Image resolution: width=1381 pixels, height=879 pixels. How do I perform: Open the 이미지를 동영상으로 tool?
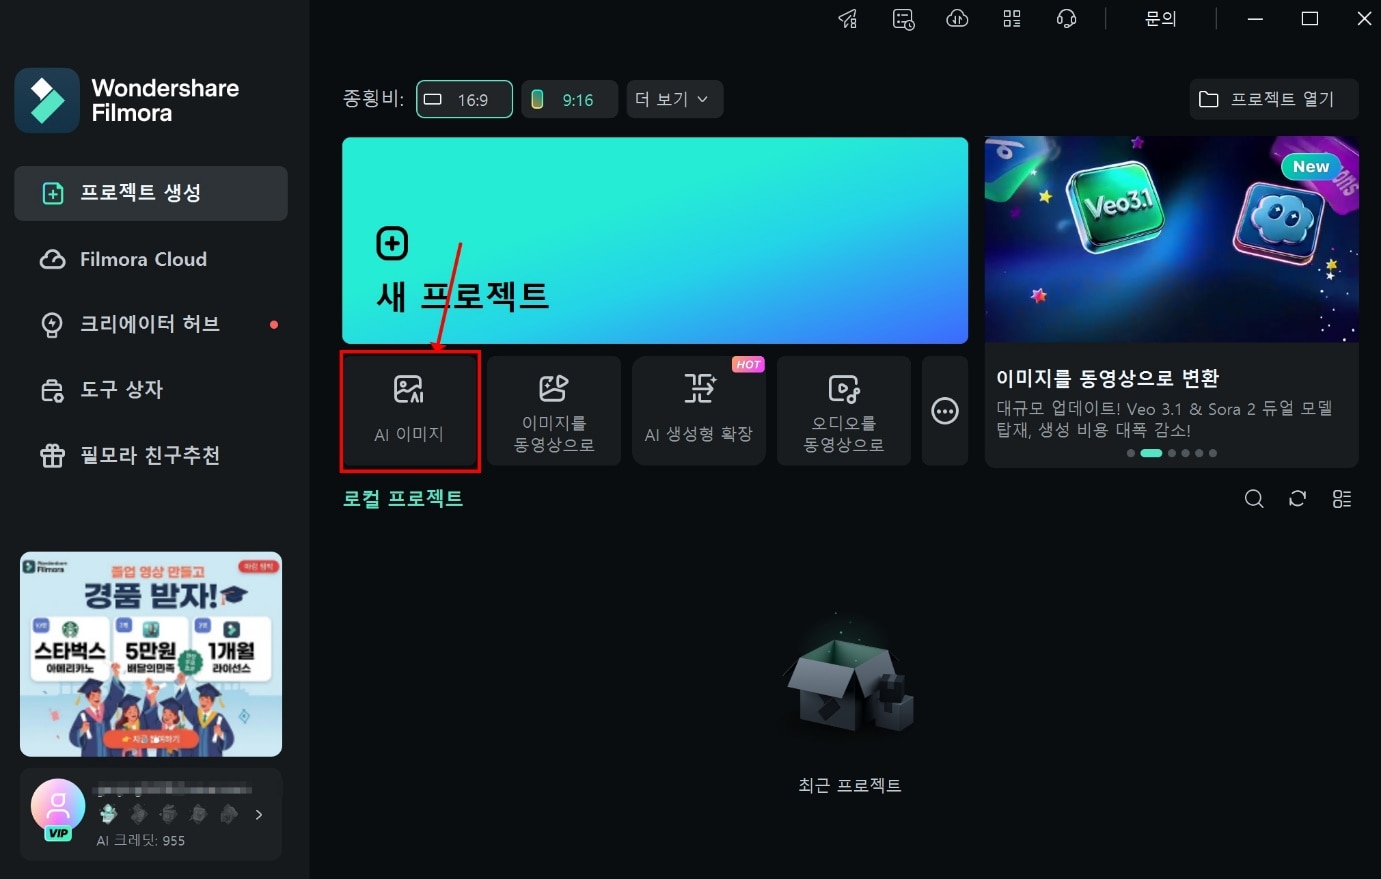point(554,411)
